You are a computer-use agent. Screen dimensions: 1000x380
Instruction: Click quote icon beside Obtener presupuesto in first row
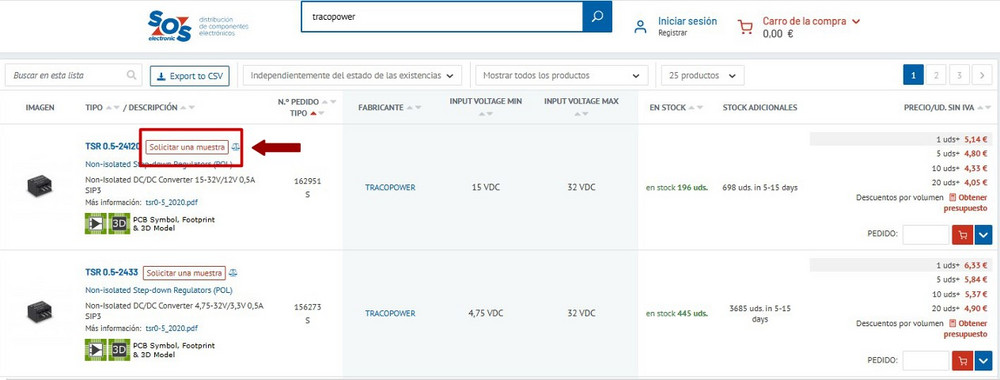[x=953, y=198]
